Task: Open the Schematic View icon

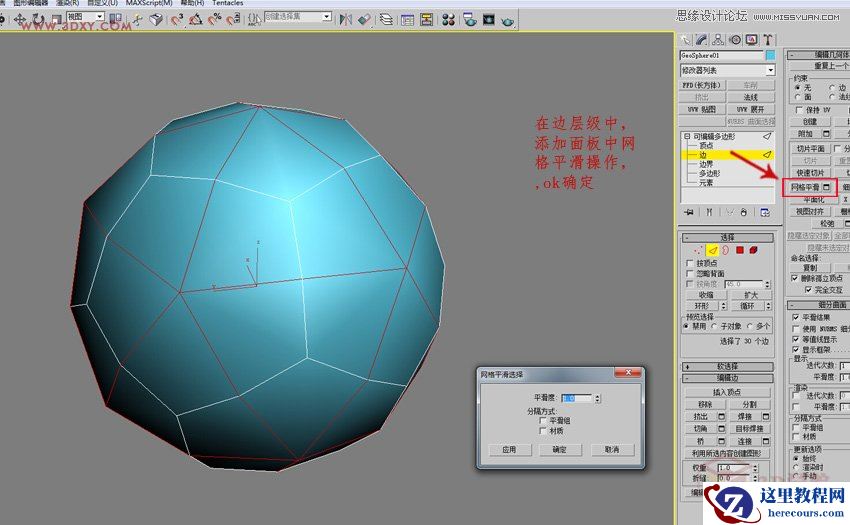Action: coord(427,20)
